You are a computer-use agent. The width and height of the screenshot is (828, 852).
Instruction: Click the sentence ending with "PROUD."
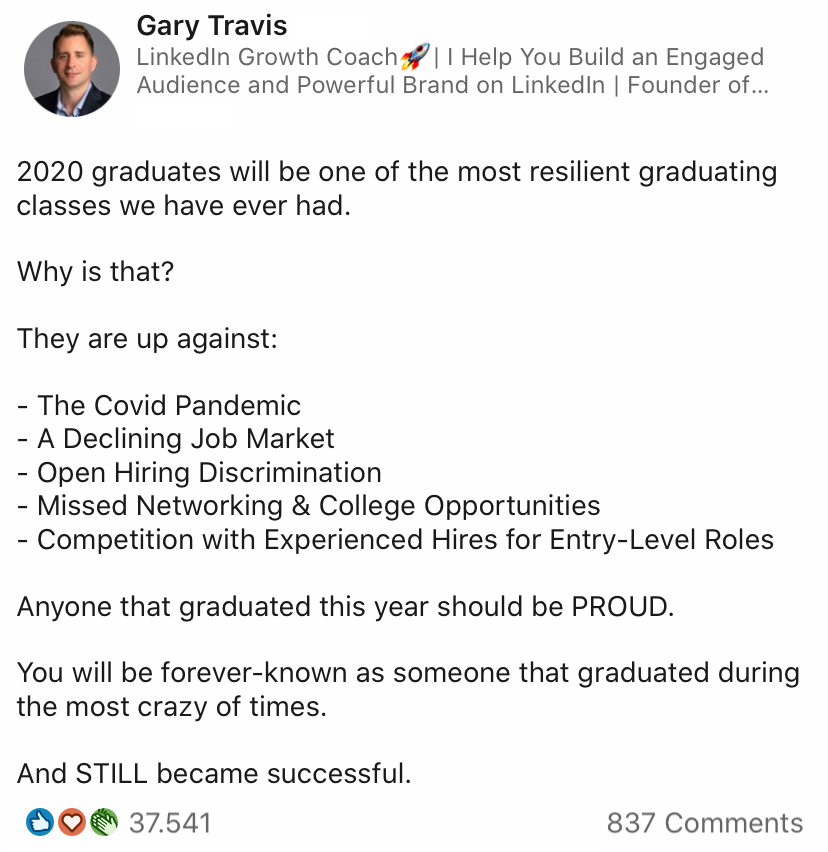(x=345, y=607)
